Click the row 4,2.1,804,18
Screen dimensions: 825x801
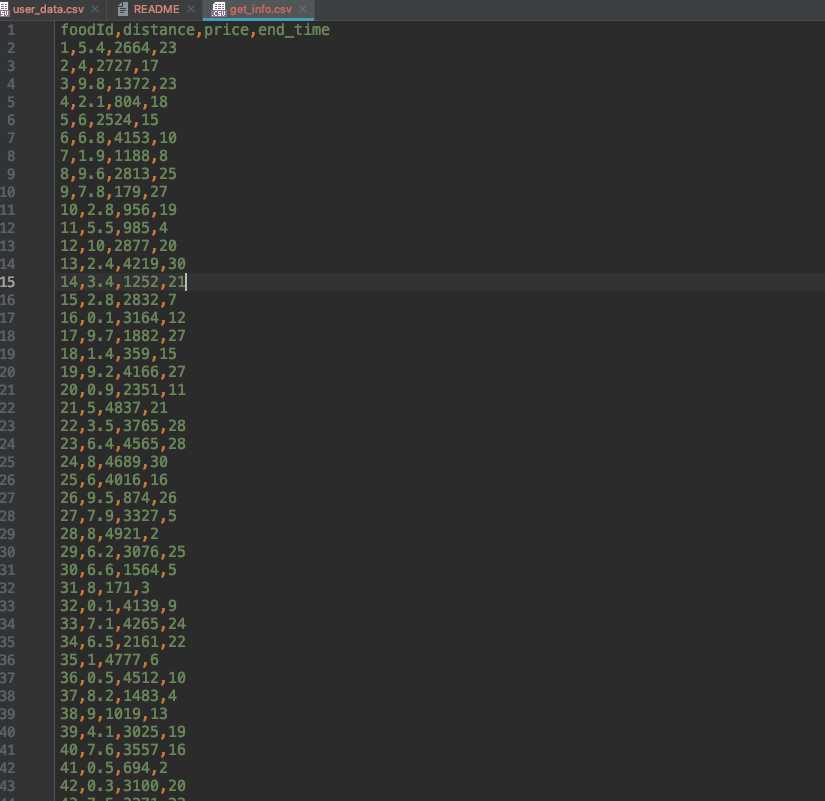coord(114,102)
